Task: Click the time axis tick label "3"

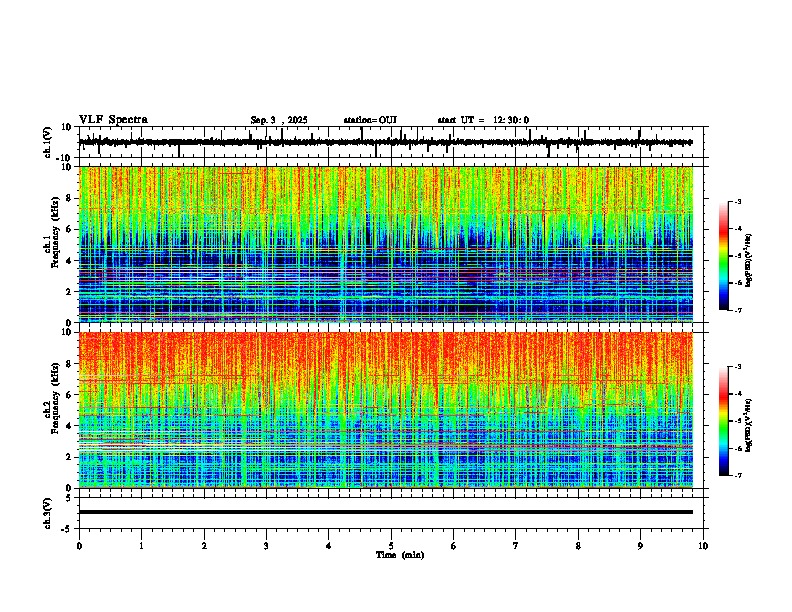Action: click(x=266, y=546)
